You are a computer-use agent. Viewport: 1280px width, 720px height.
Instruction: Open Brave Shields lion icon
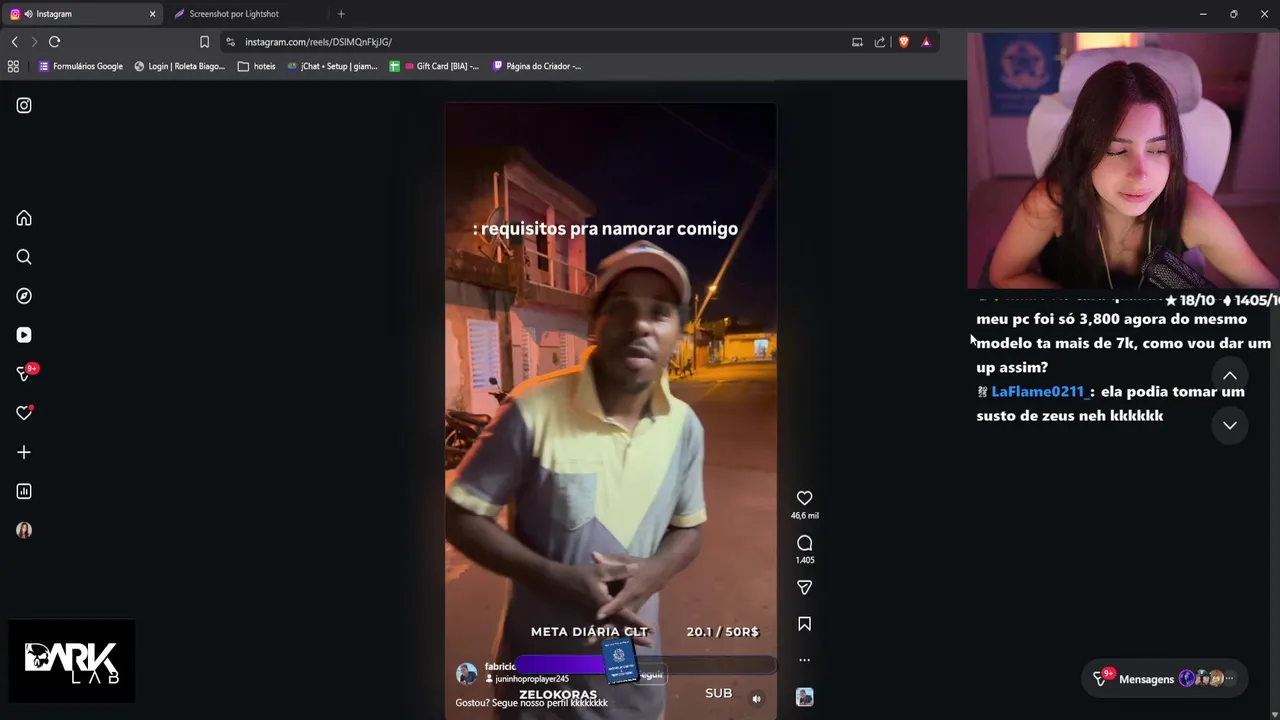(x=904, y=42)
